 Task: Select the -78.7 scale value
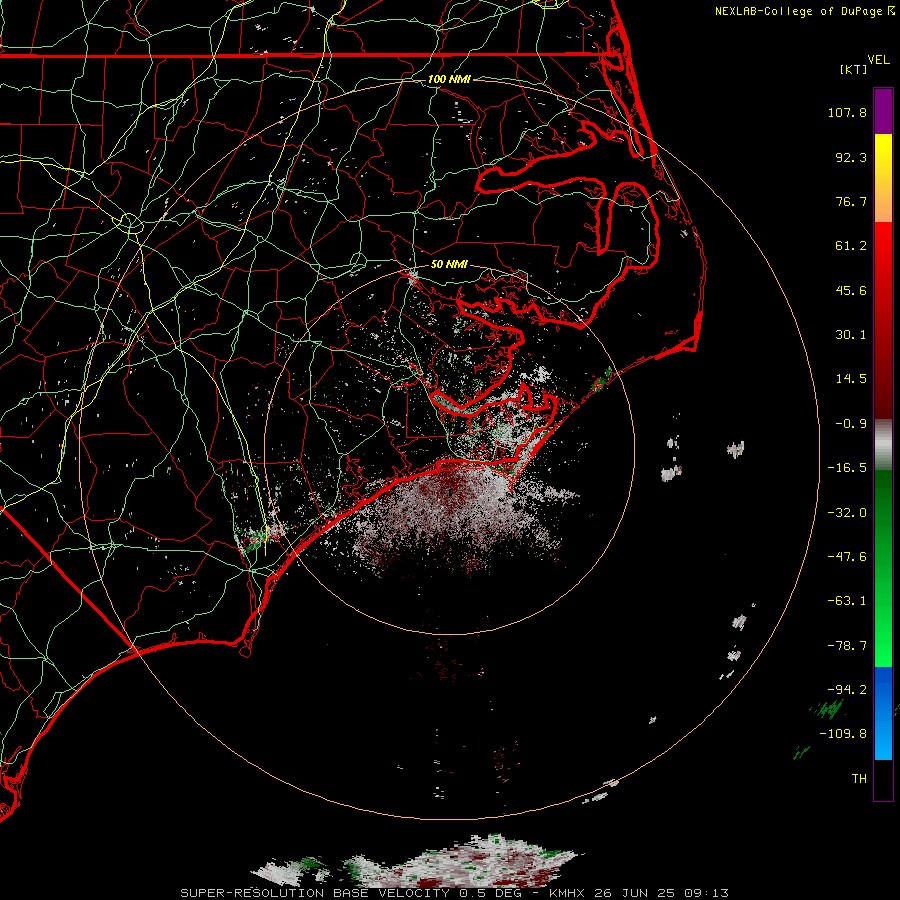847,646
